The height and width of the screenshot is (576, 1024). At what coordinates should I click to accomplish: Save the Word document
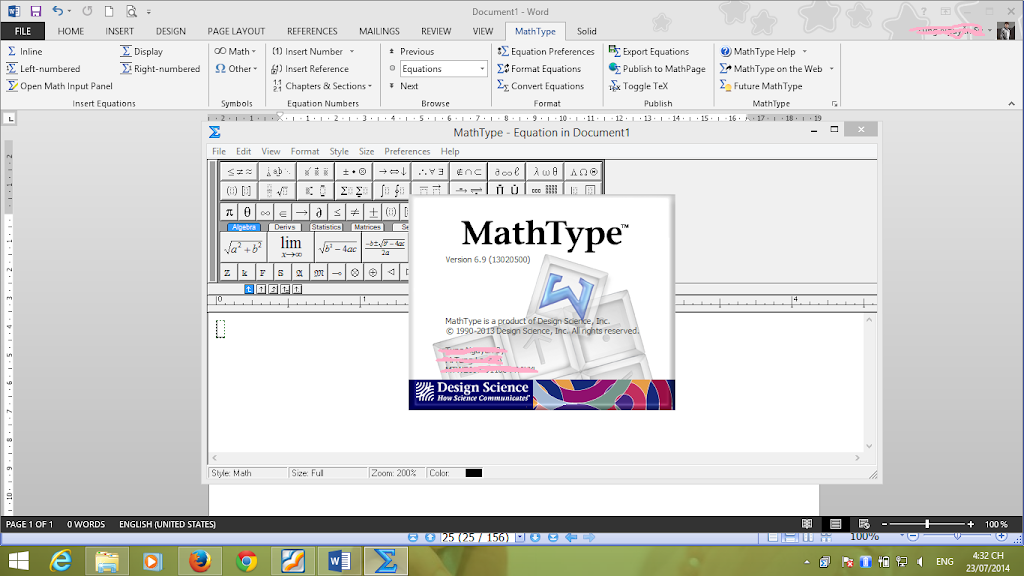[x=36, y=11]
